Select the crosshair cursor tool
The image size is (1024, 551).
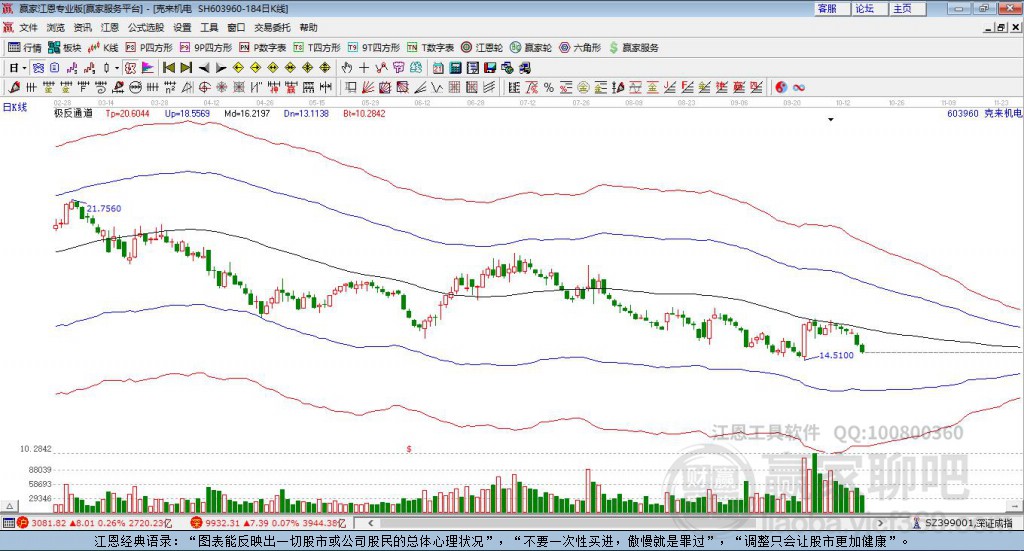[364, 68]
